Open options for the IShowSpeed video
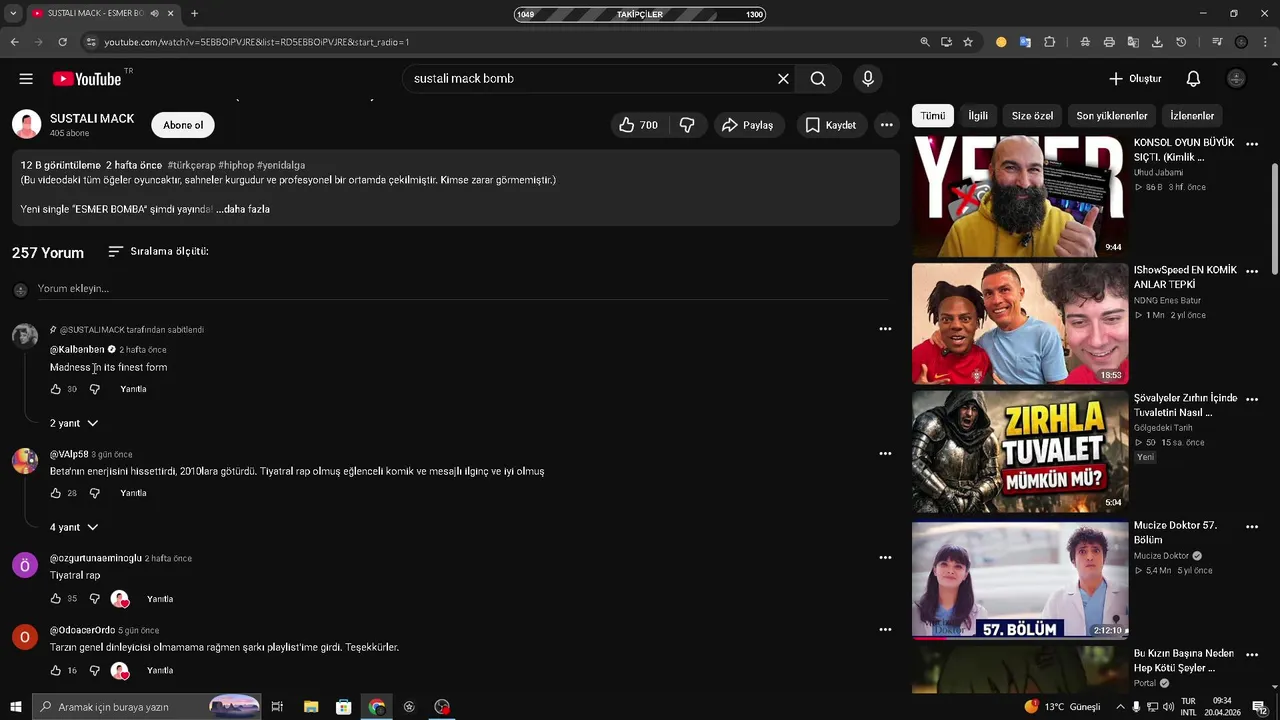The width and height of the screenshot is (1280, 720). tap(1252, 271)
